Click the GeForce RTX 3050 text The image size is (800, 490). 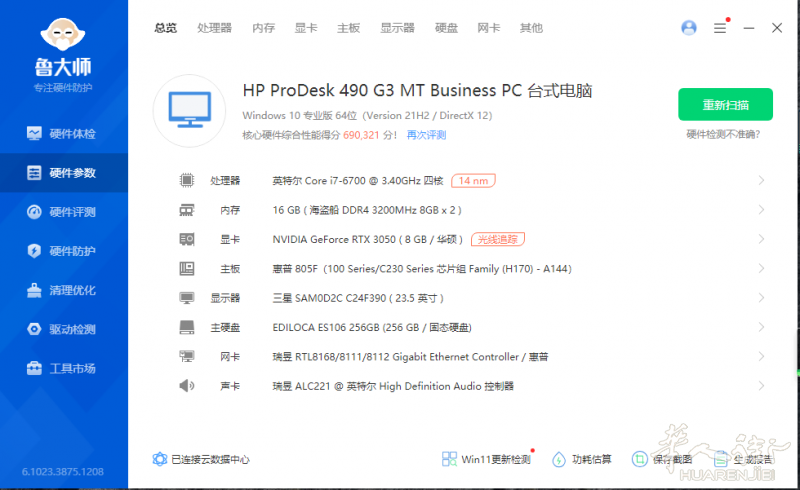click(x=367, y=239)
